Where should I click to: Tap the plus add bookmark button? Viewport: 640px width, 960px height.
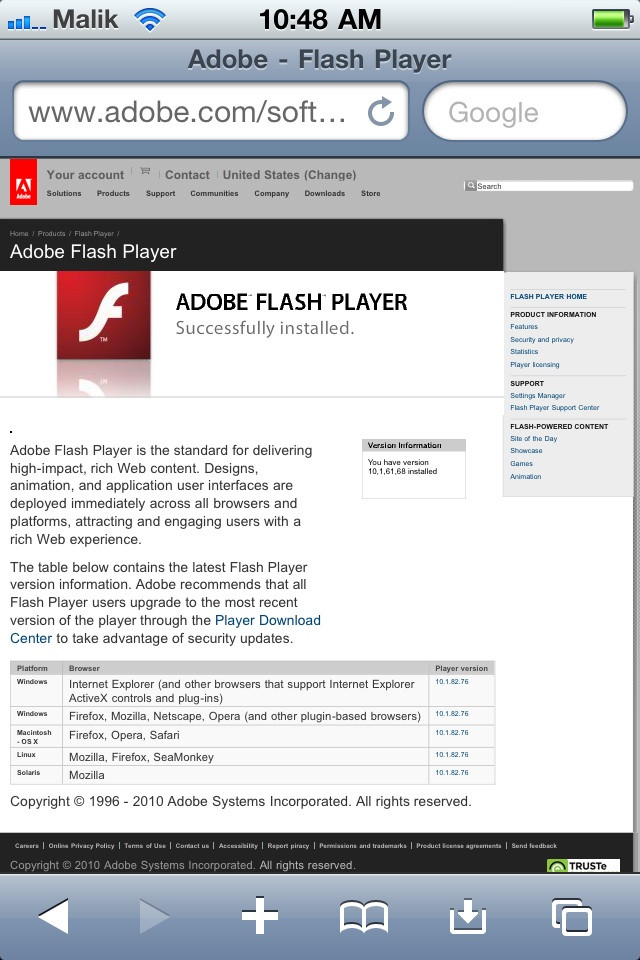(260, 916)
